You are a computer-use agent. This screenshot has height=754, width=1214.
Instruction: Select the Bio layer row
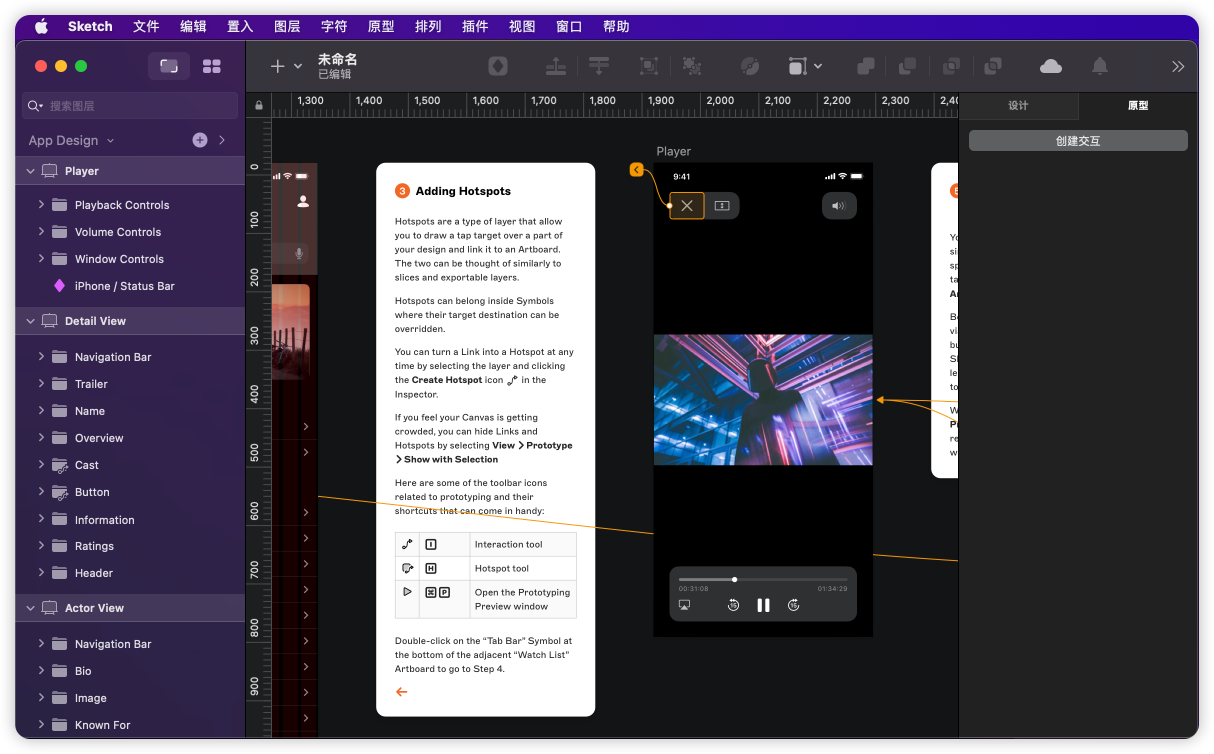point(130,671)
